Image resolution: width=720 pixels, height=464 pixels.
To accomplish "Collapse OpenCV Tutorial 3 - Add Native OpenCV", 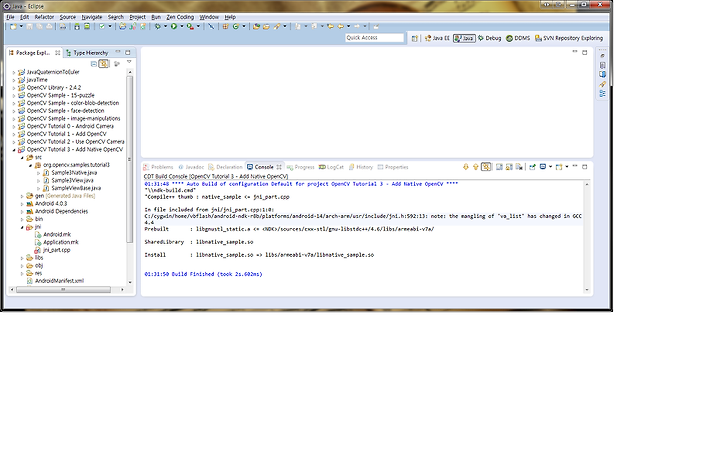I will (x=14, y=150).
